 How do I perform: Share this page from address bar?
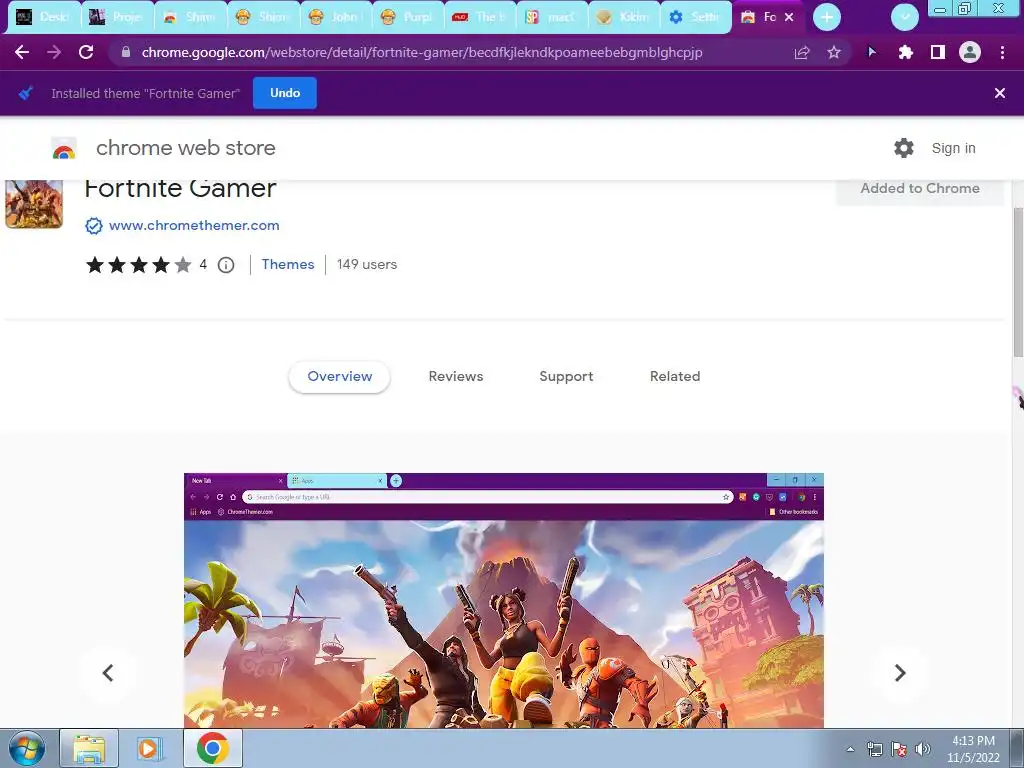[x=802, y=52]
